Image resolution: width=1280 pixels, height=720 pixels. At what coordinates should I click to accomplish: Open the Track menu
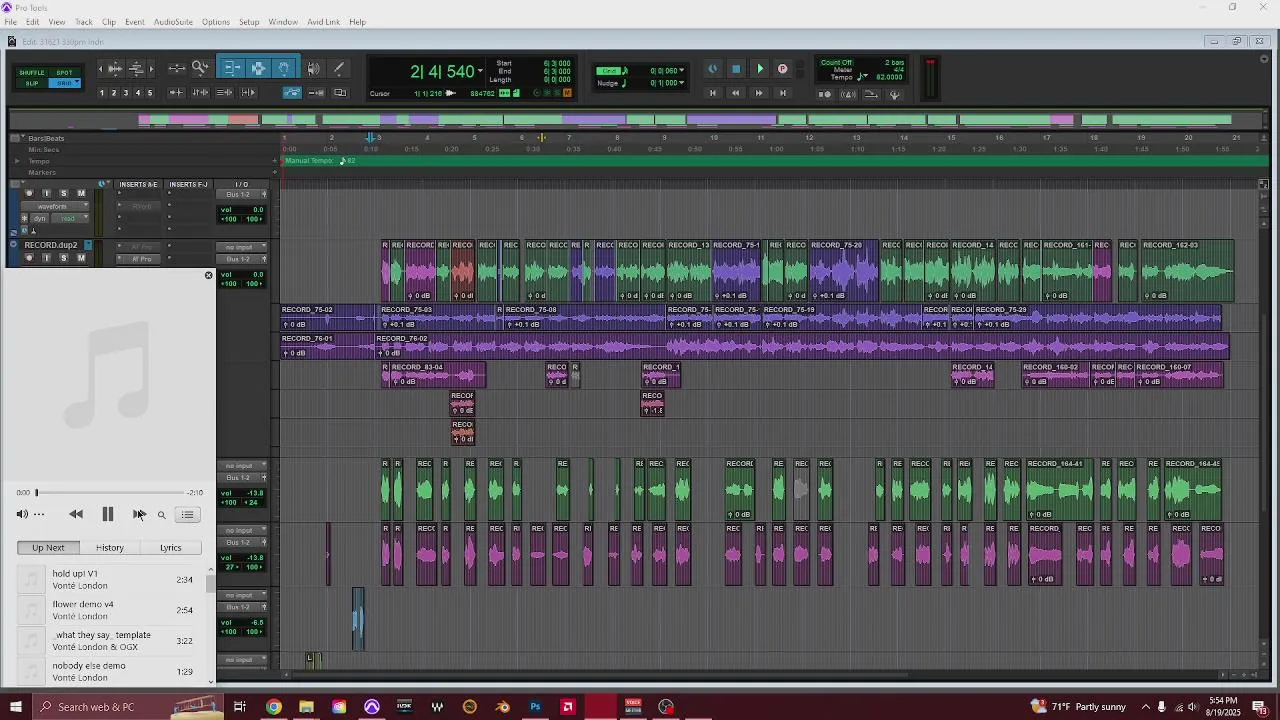coord(84,22)
